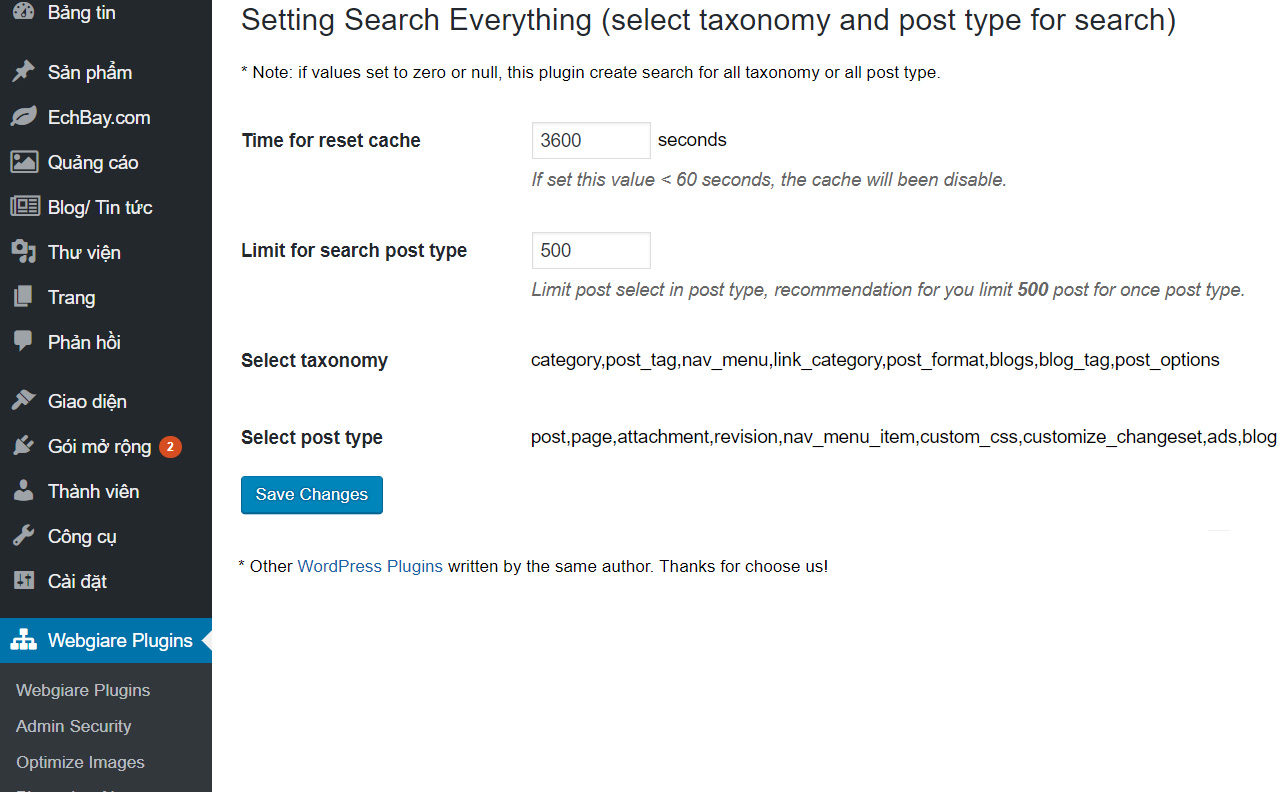The image size is (1278, 792).
Task: Click the sitemap icon beside Webgiare Plugins
Action: (x=24, y=640)
